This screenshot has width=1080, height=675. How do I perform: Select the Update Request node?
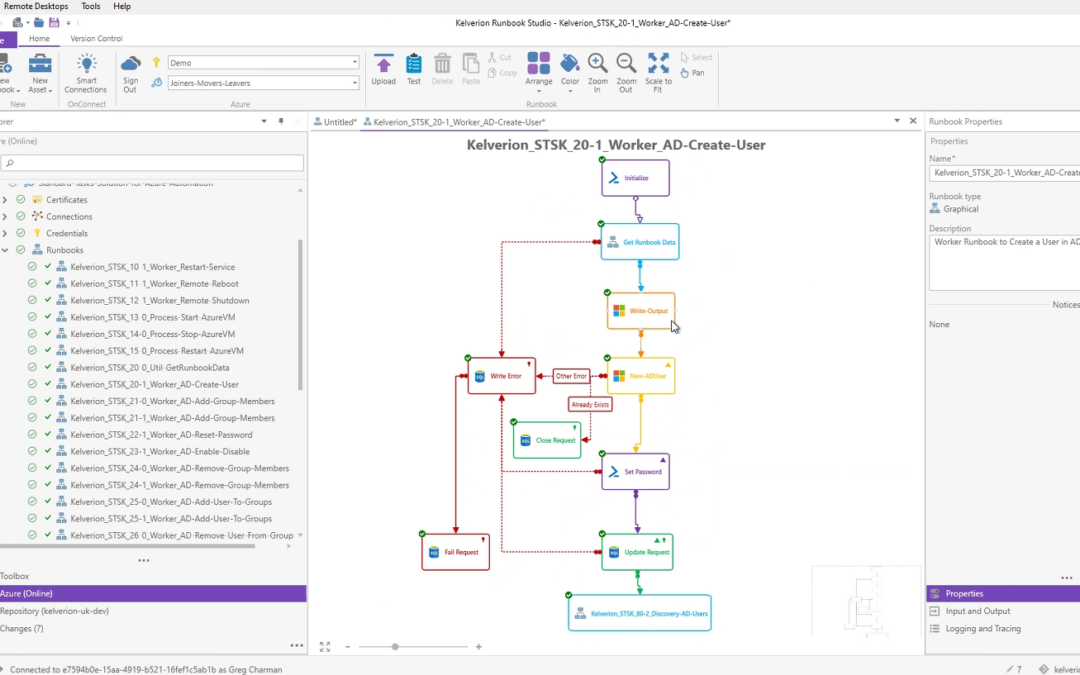(x=637, y=552)
